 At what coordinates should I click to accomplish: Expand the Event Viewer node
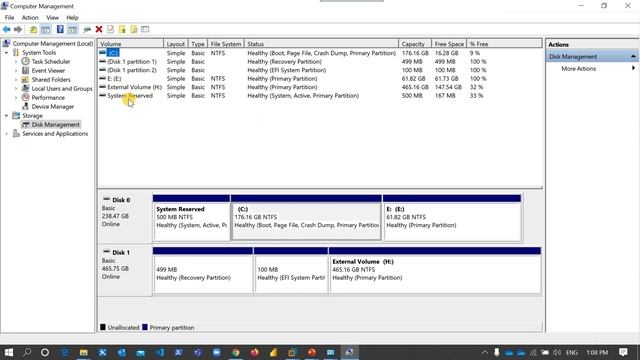click(16, 71)
